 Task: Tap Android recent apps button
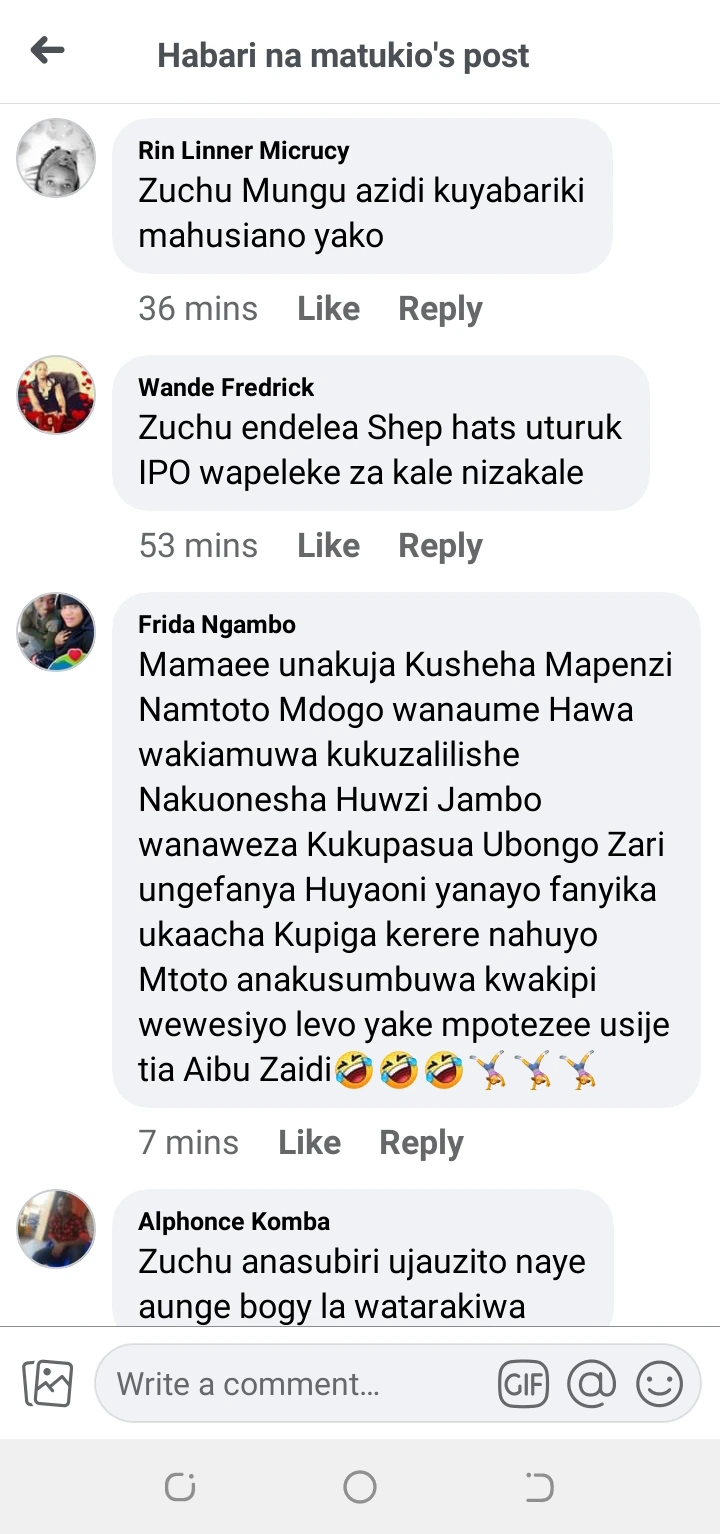pyautogui.click(x=180, y=1487)
